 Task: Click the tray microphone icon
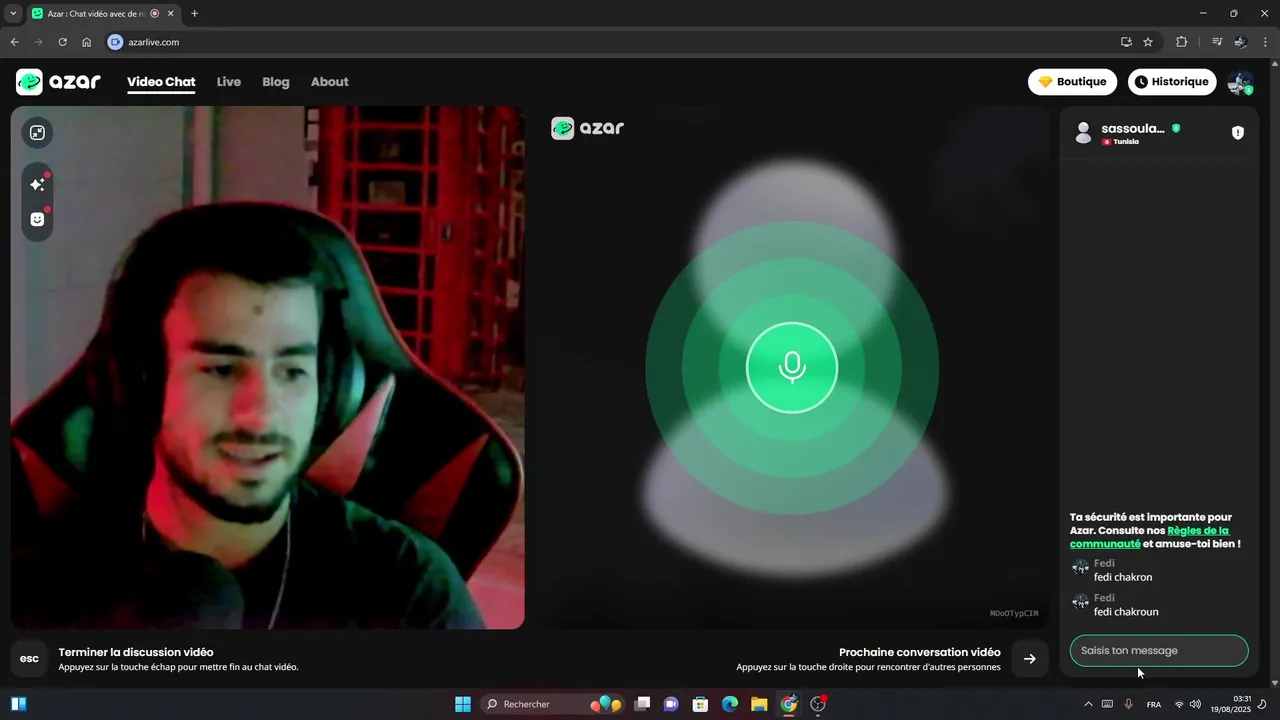click(x=1128, y=705)
